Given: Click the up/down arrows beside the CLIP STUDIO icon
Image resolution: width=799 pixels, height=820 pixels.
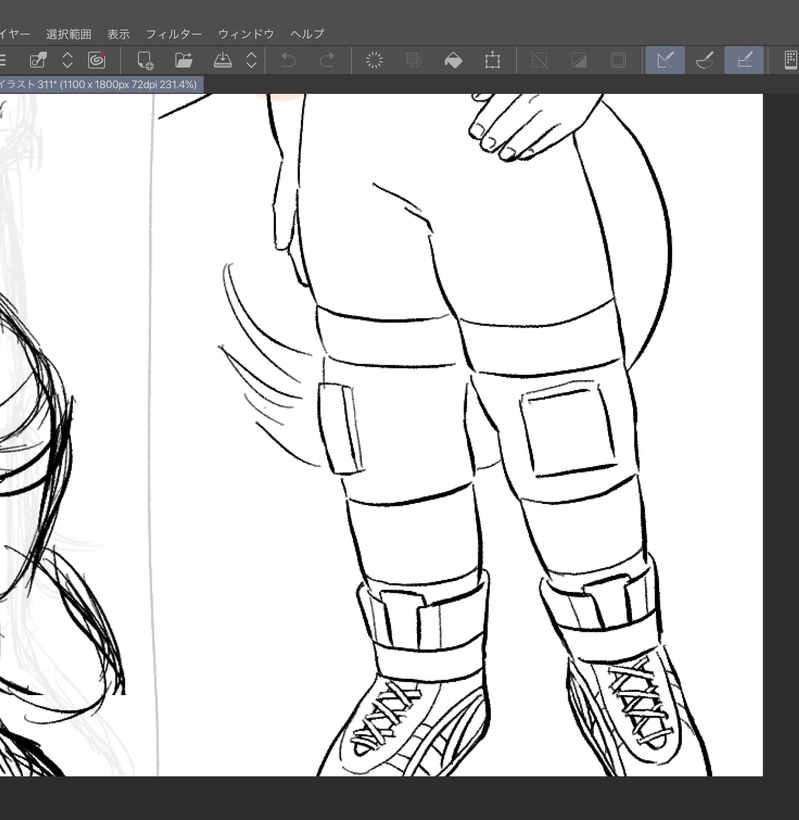Looking at the screenshot, I should tap(67, 60).
